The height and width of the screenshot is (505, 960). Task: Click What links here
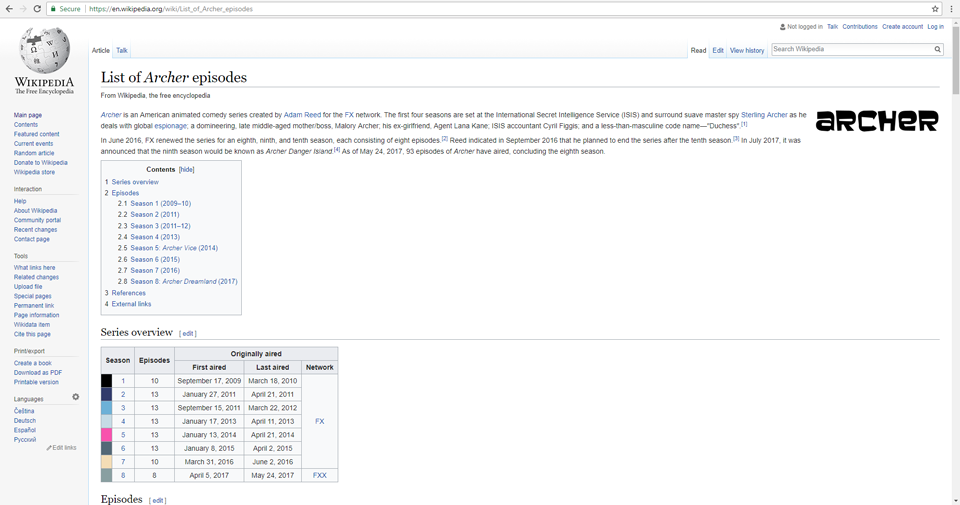34,267
